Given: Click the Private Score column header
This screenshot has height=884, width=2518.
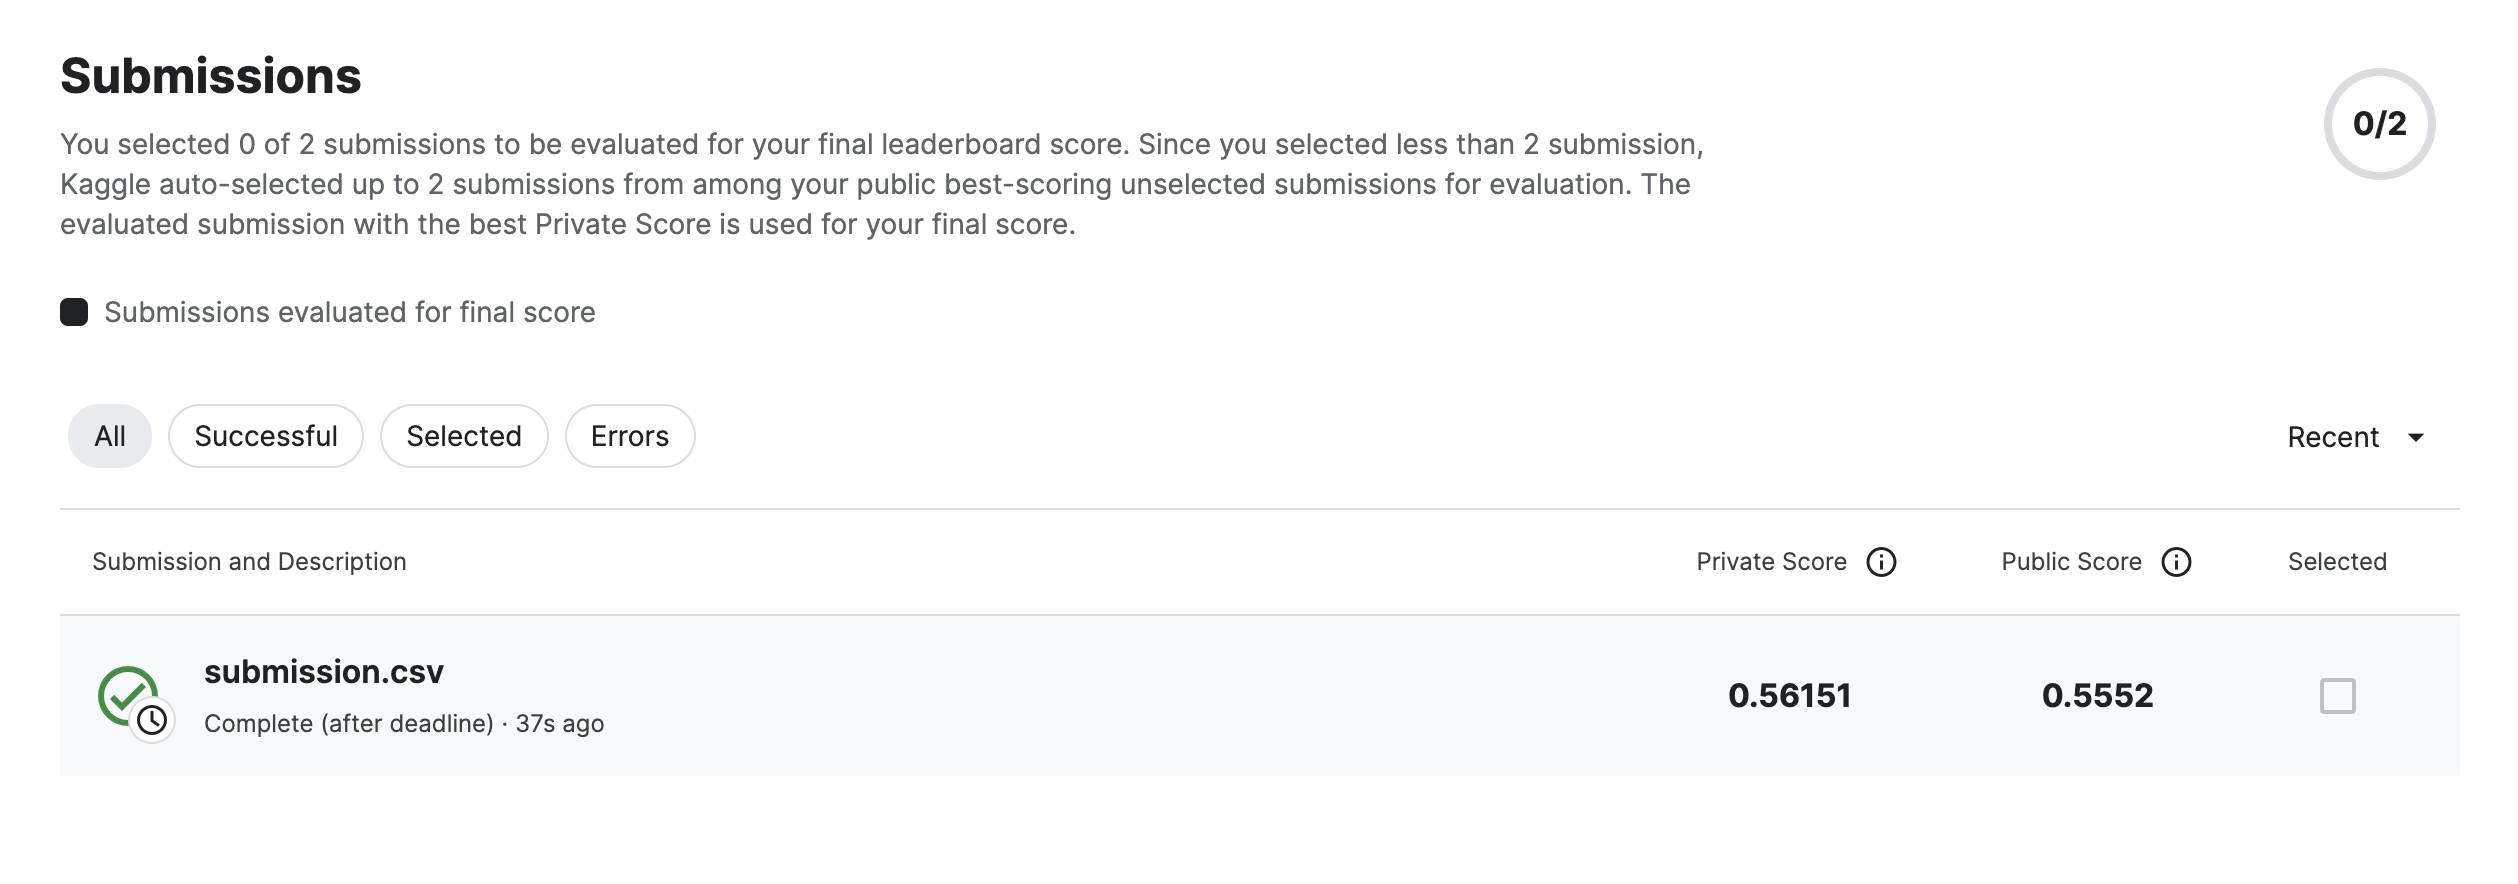Looking at the screenshot, I should pos(1771,562).
